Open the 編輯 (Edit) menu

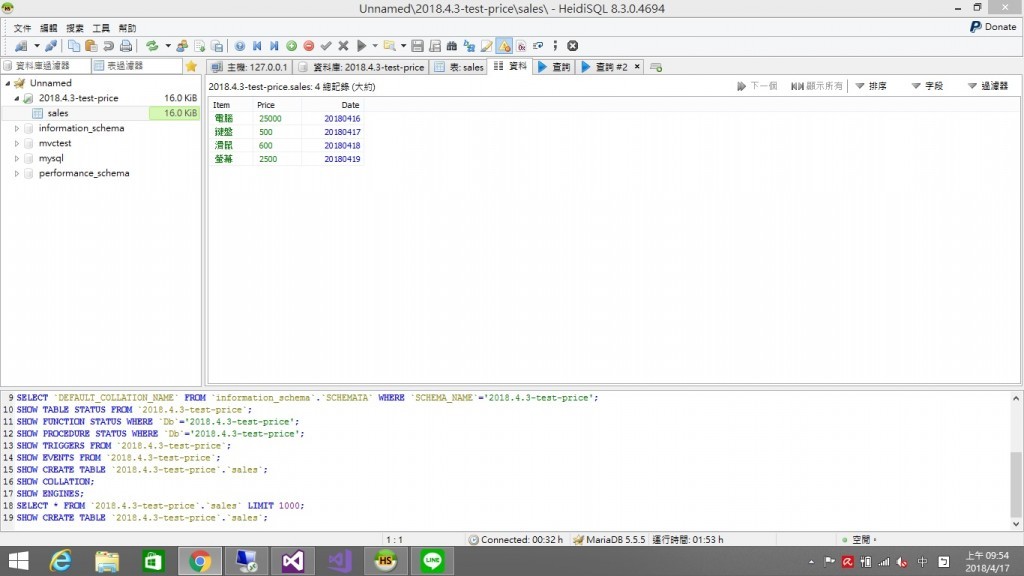click(48, 28)
